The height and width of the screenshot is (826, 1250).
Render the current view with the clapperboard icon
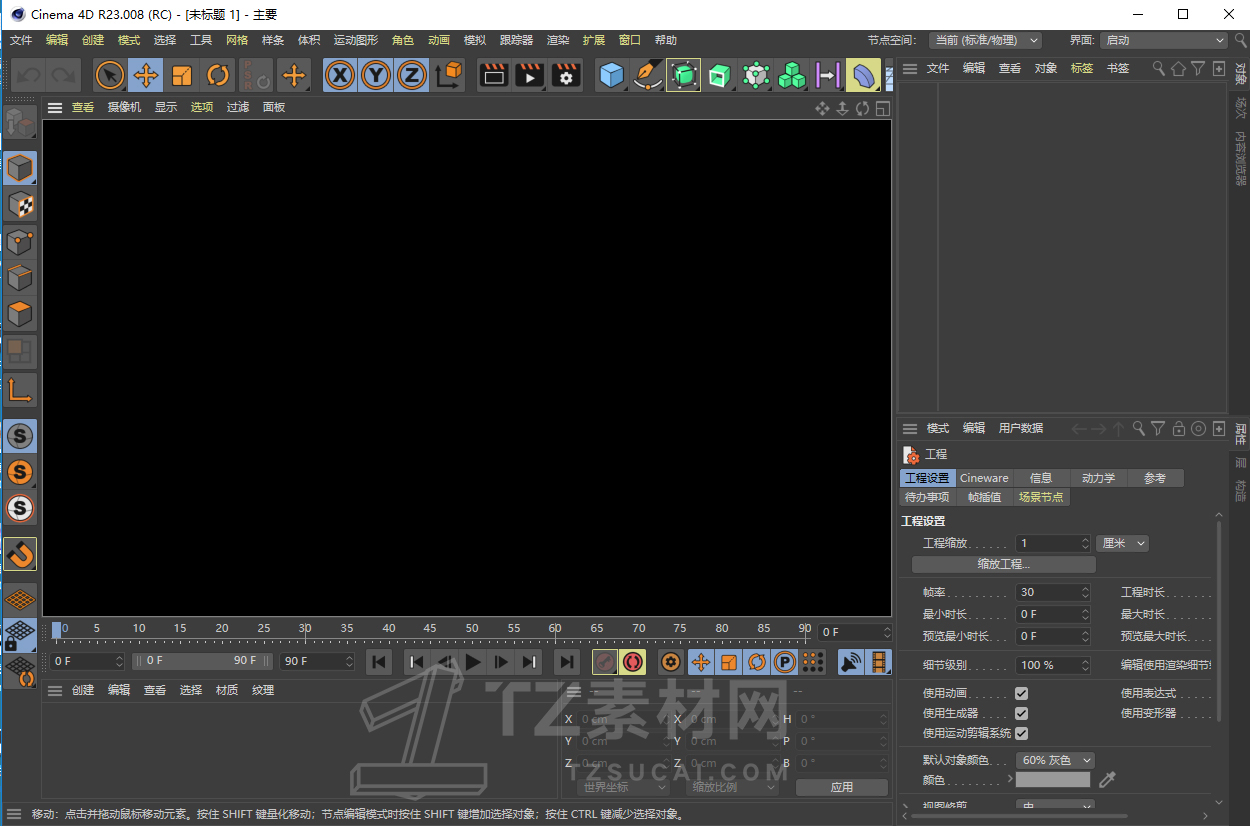pos(494,75)
